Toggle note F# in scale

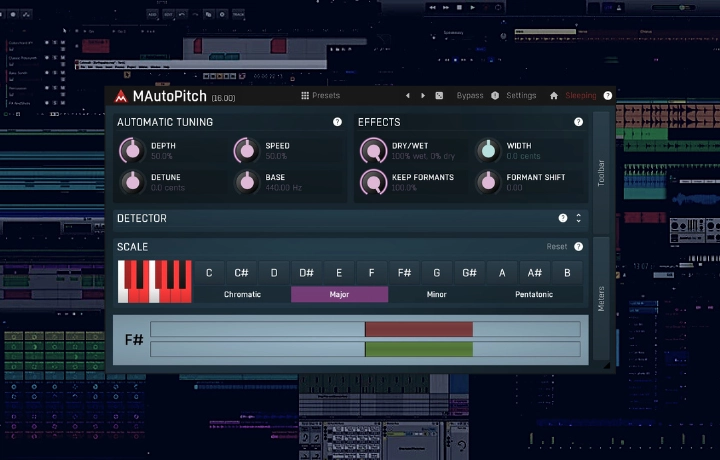pyautogui.click(x=404, y=273)
